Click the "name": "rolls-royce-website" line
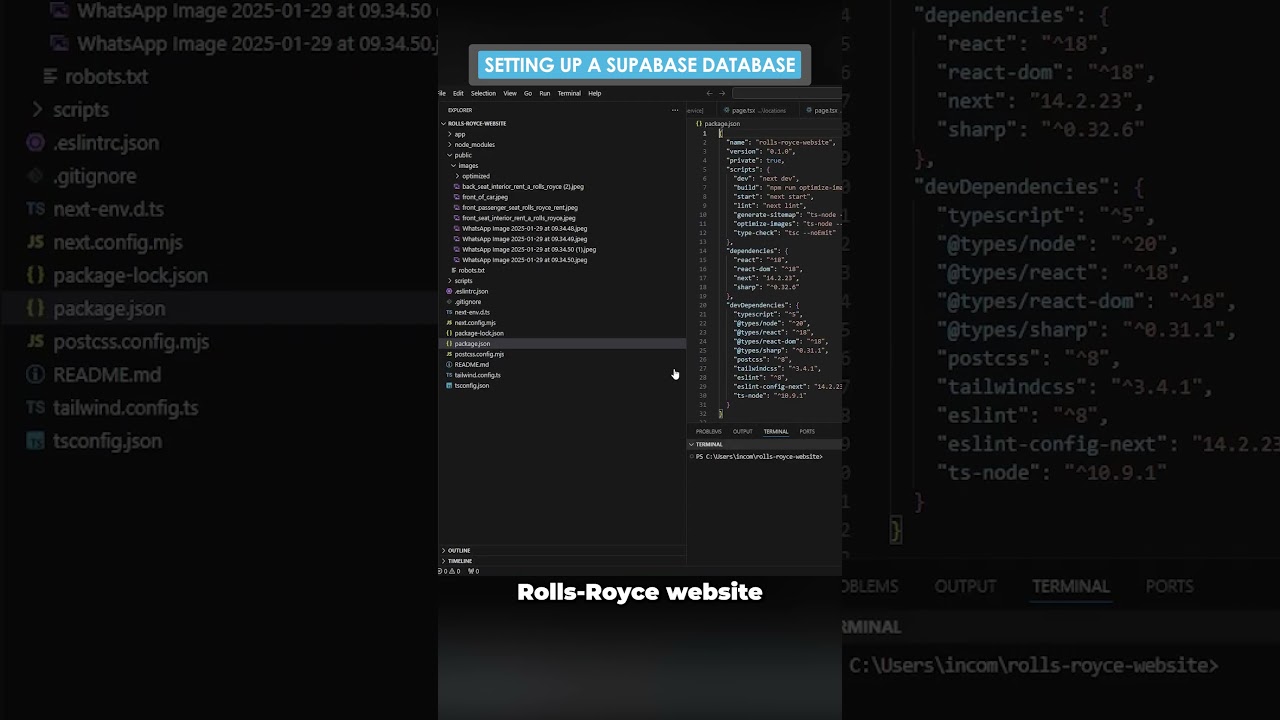Screen dimensions: 1280x720 [781, 143]
